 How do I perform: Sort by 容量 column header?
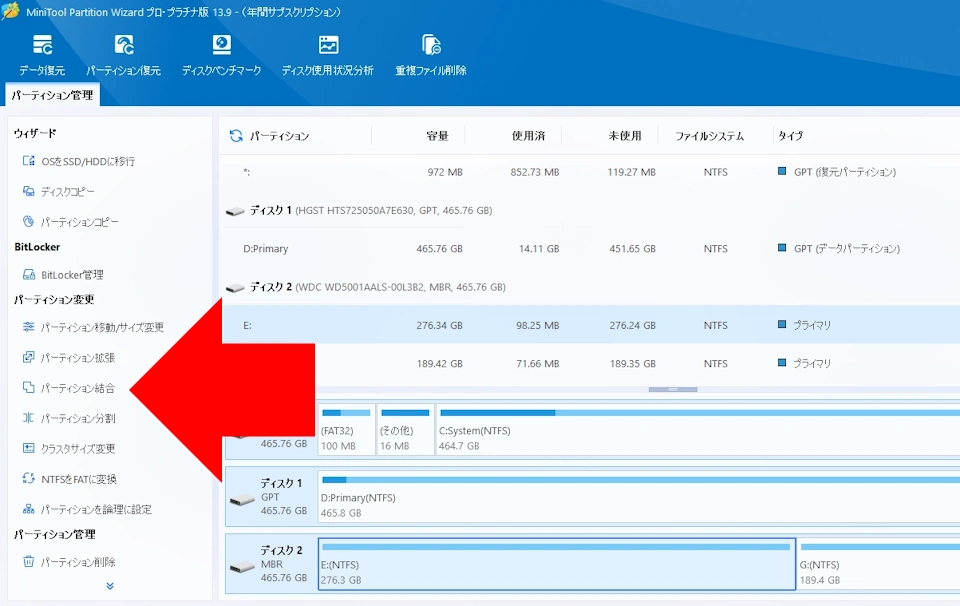(x=437, y=136)
